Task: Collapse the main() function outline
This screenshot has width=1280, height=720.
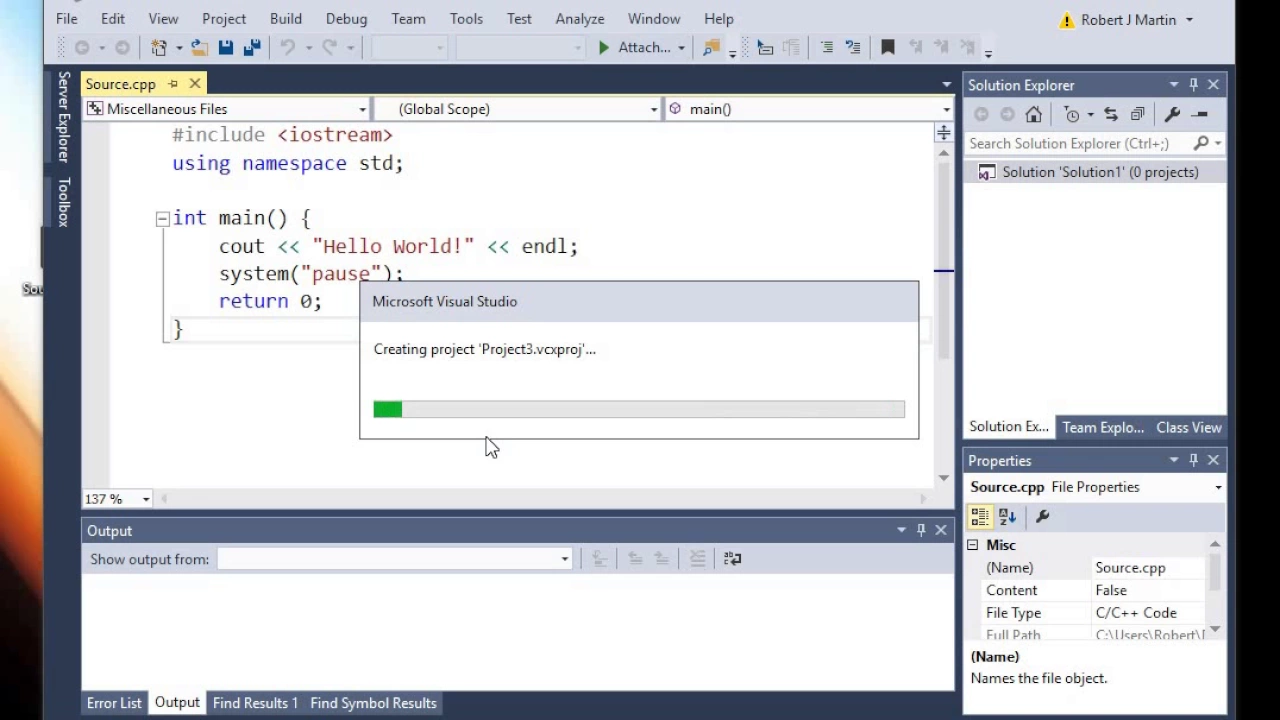Action: [162, 218]
